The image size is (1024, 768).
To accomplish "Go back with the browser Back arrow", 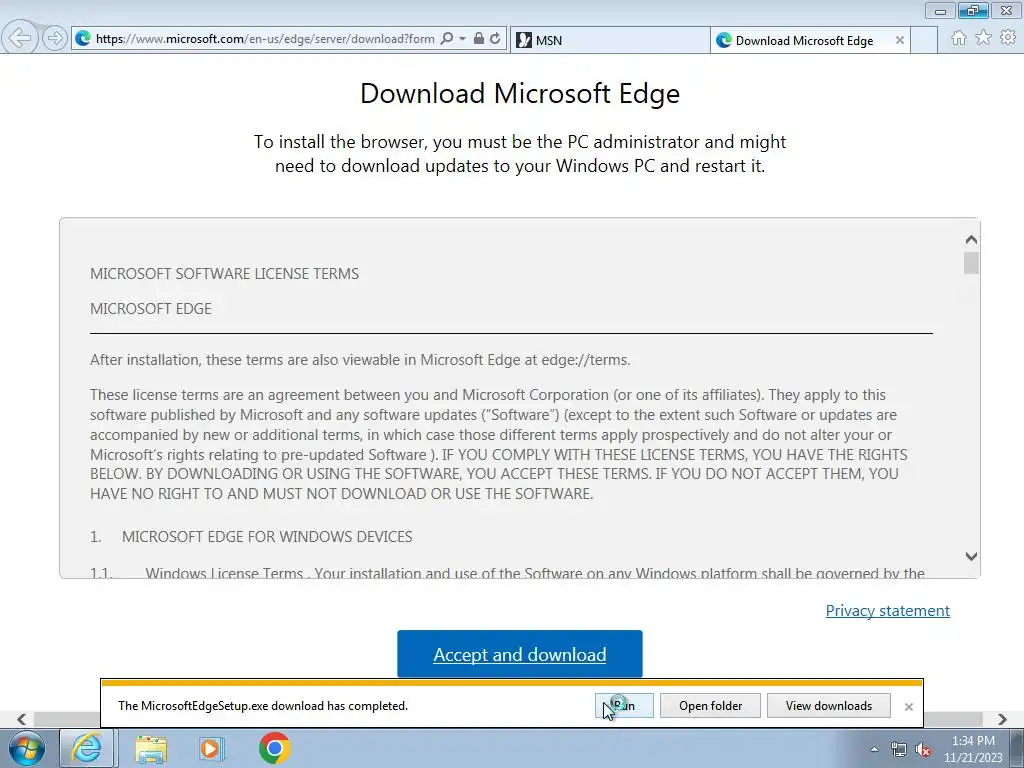I will click(19, 38).
